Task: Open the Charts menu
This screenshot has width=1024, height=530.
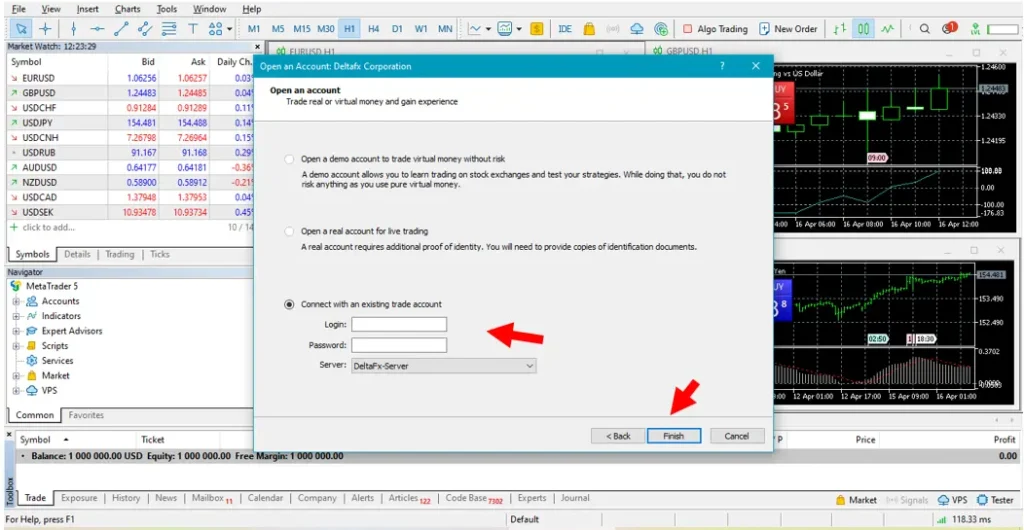Action: [127, 9]
